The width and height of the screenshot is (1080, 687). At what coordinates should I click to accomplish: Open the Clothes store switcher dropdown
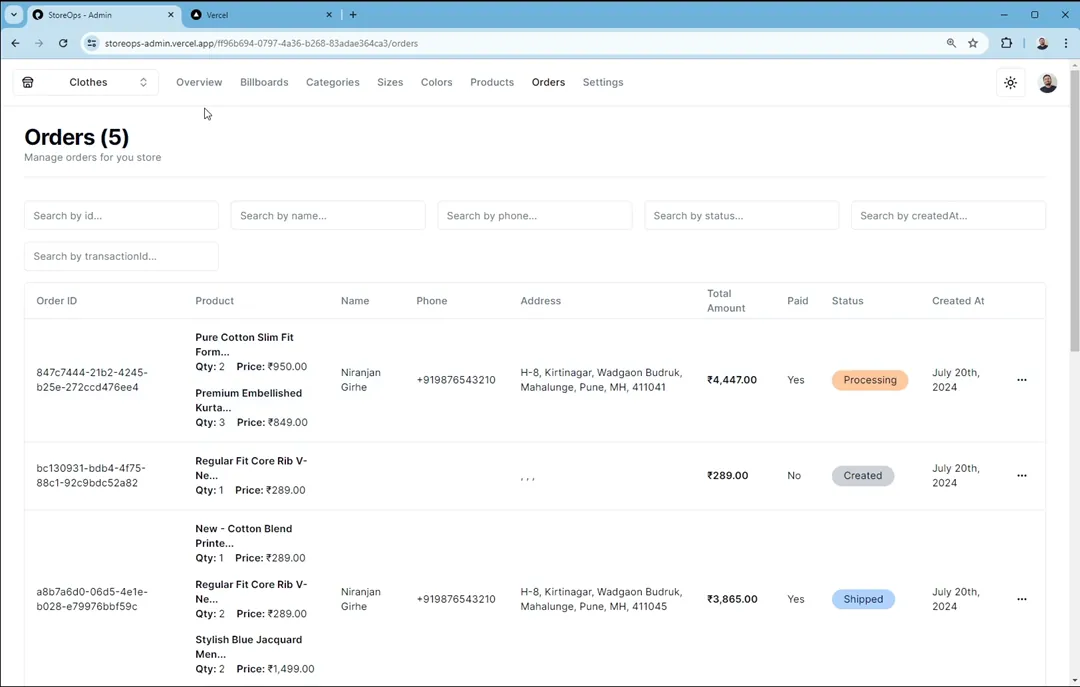tap(85, 82)
